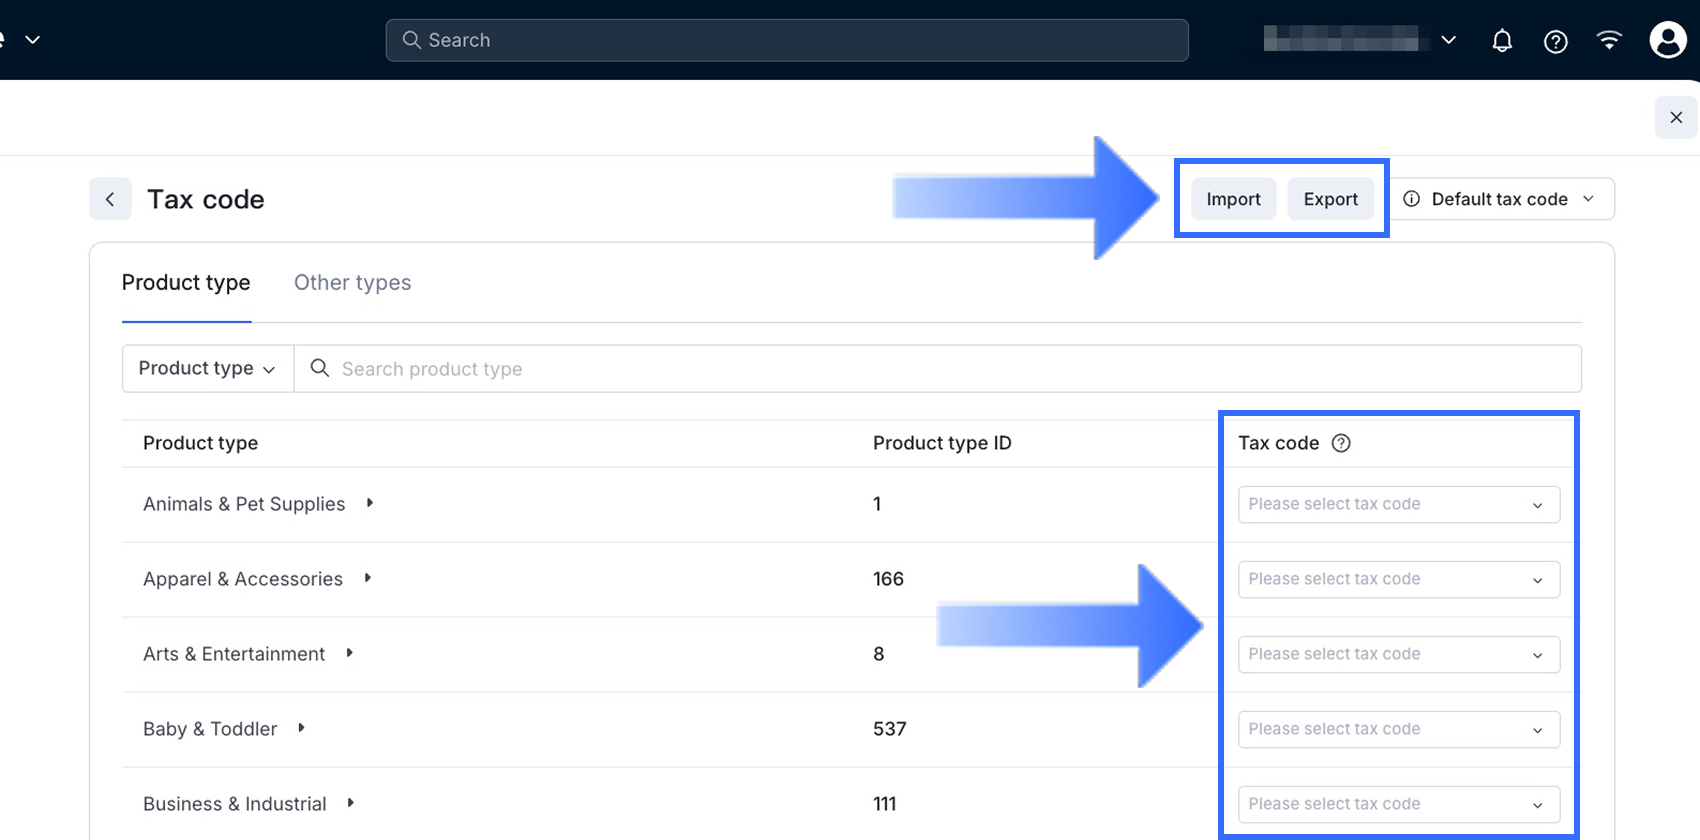Click the Wi-Fi connection status icon

click(1609, 40)
